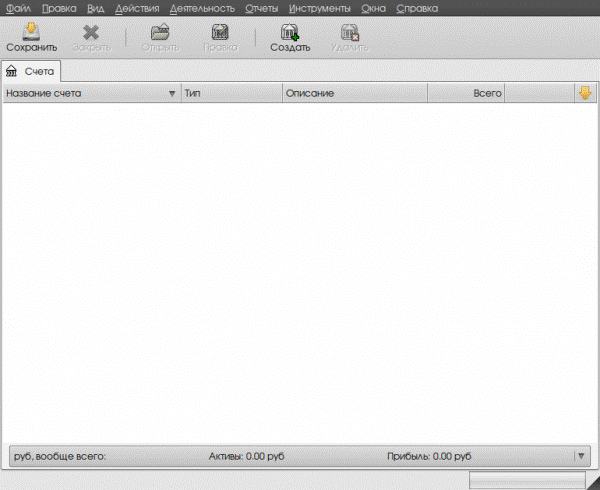Viewport: 600px width, 490px height.
Task: Click the Правка edit account icon
Action: pyautogui.click(x=220, y=32)
